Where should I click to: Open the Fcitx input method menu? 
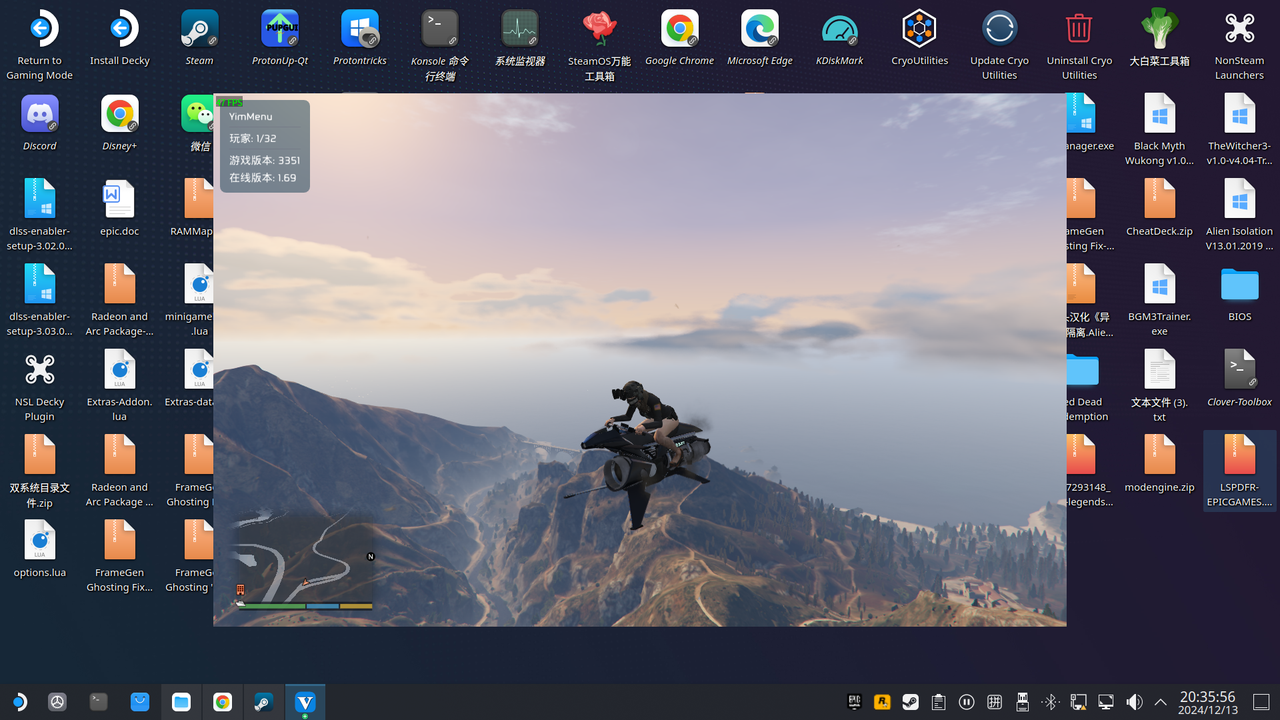click(x=994, y=702)
